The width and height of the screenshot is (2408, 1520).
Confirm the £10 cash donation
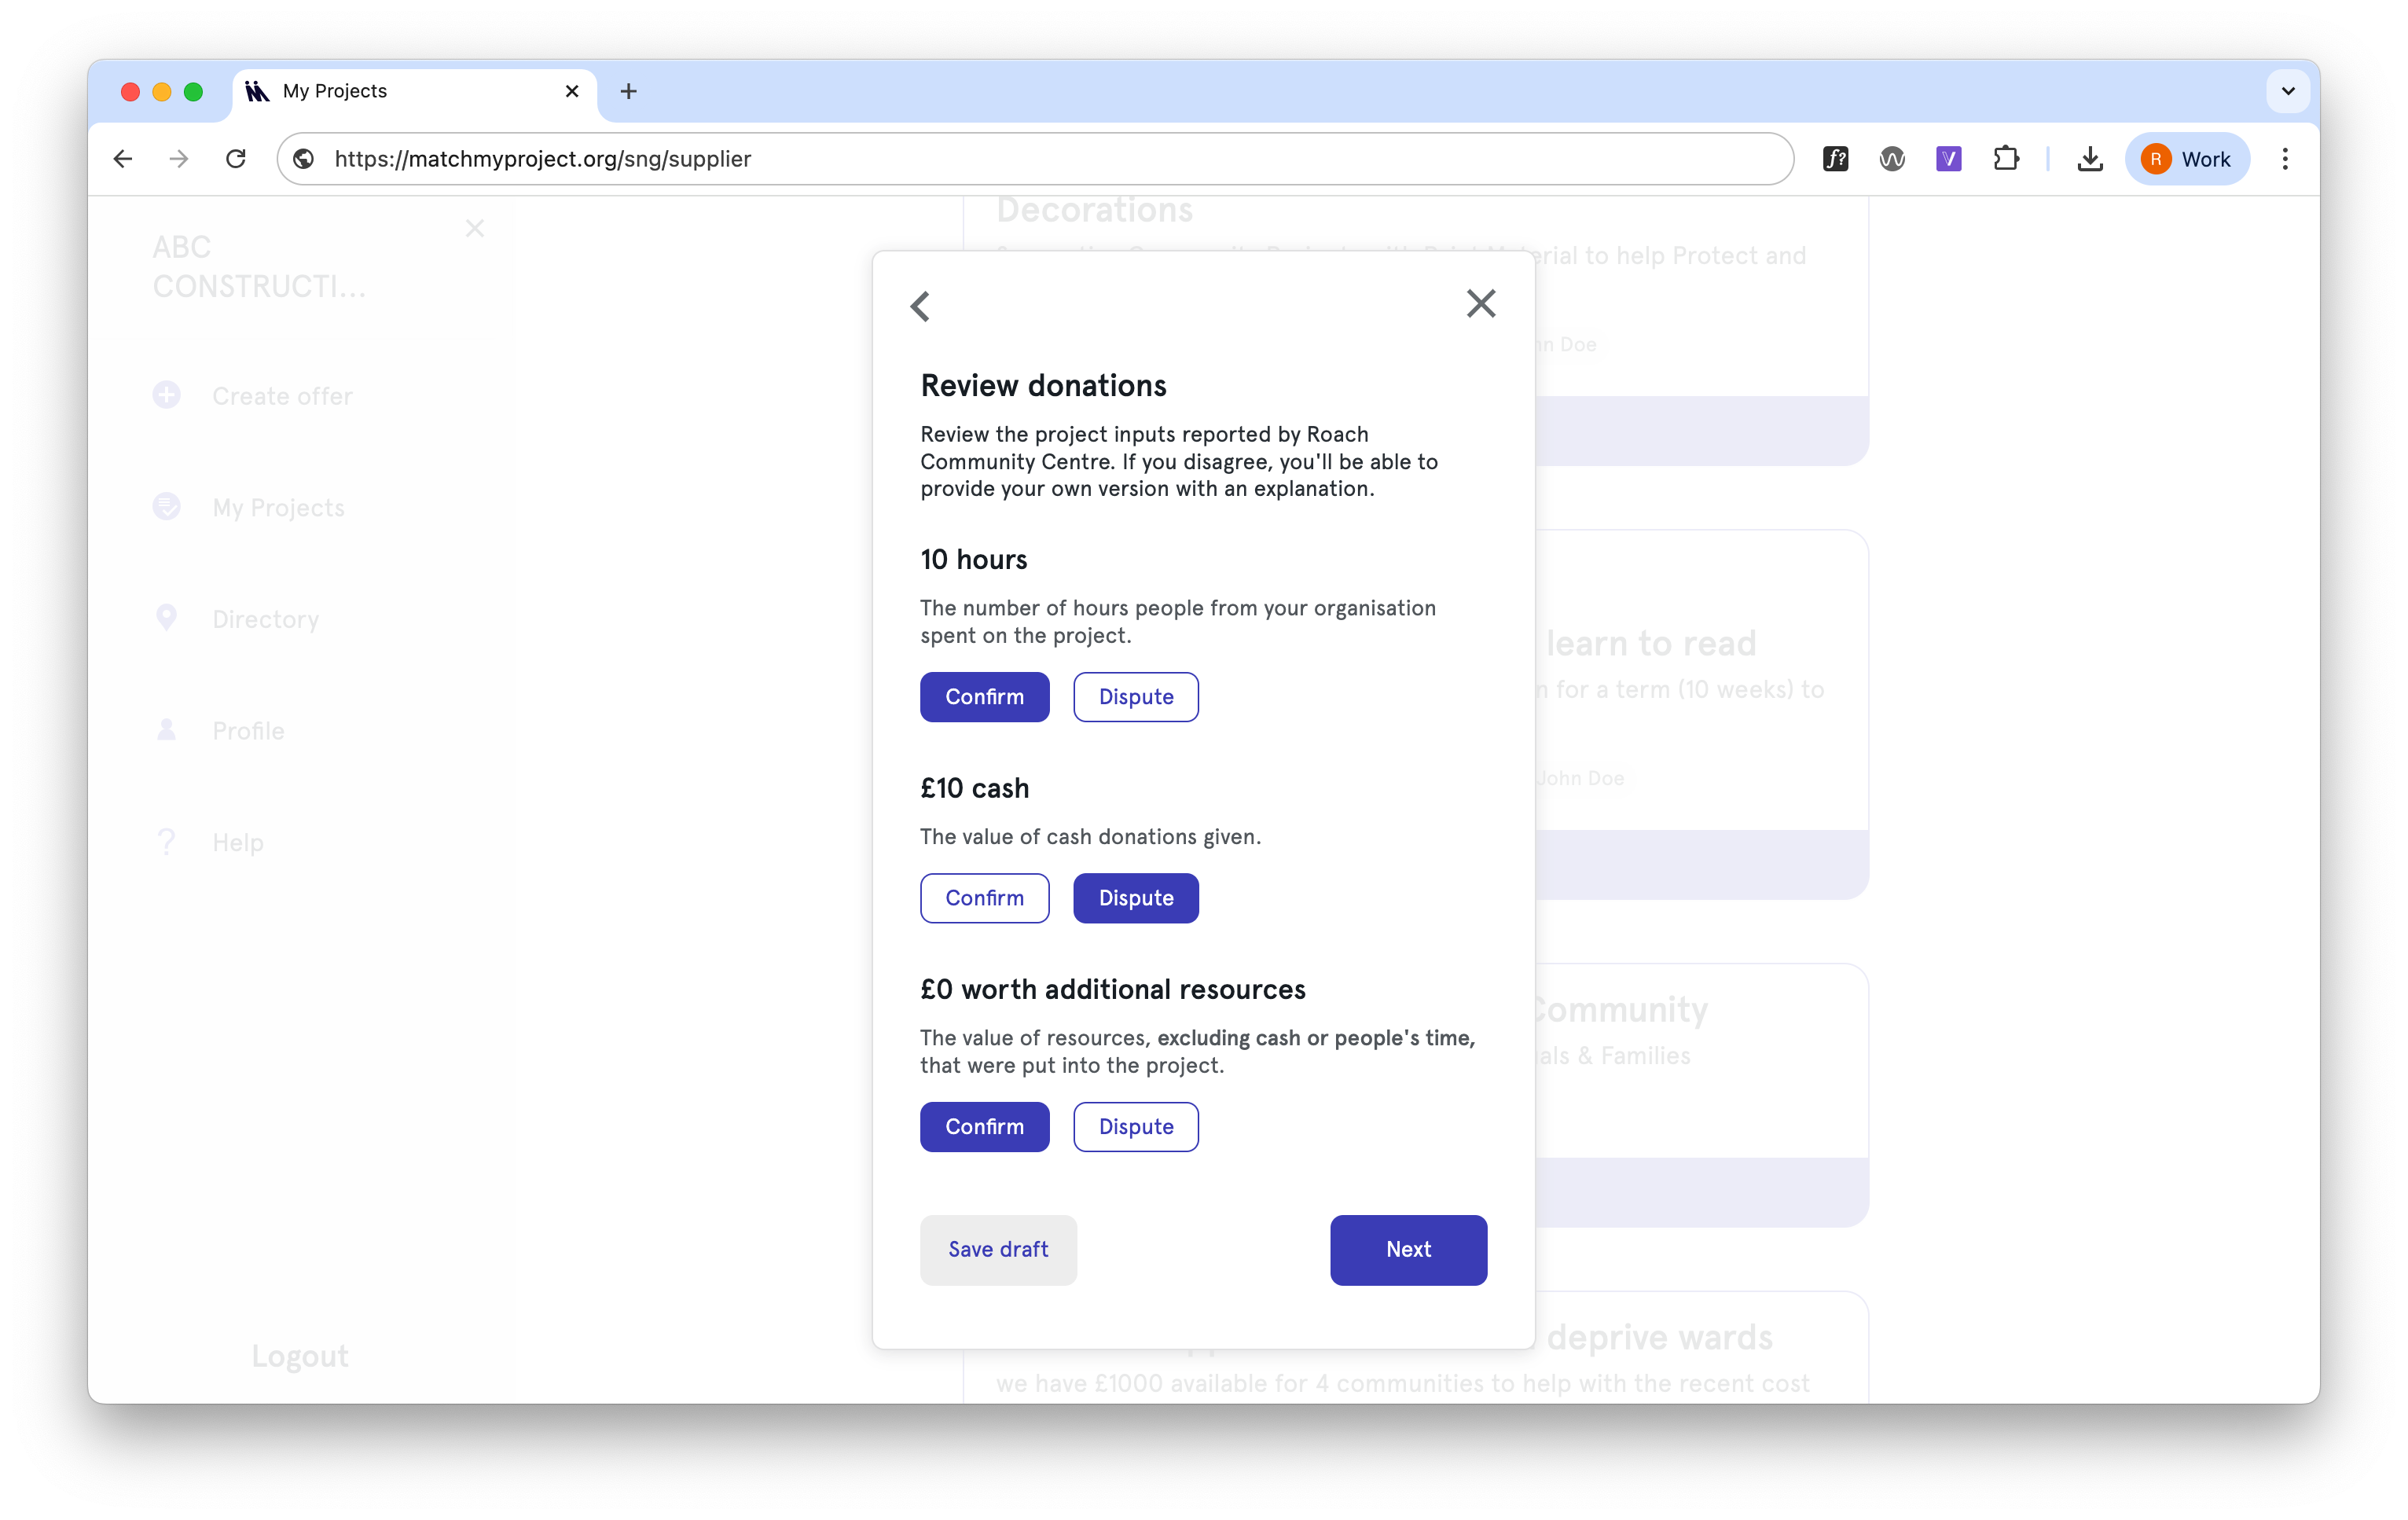tap(984, 898)
